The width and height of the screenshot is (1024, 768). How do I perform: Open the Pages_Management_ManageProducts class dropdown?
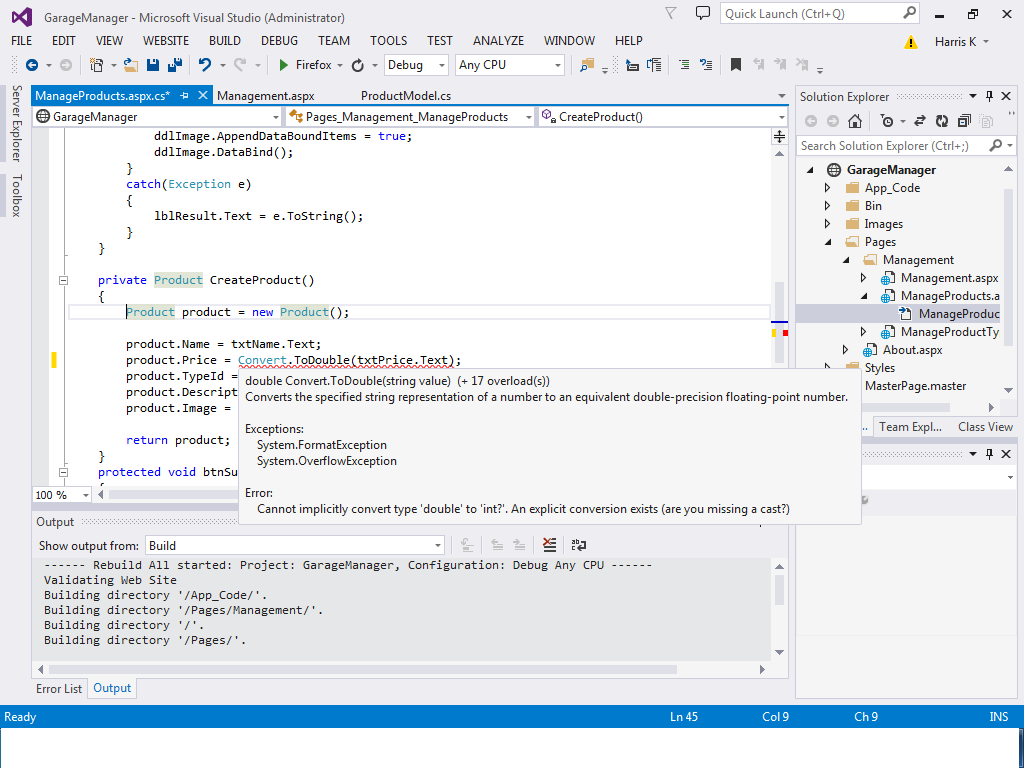(411, 117)
